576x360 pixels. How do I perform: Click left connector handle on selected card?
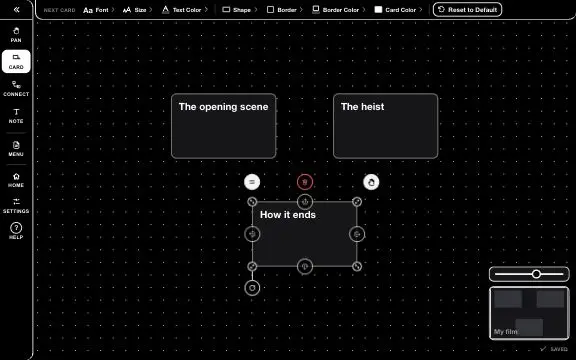pos(252,234)
